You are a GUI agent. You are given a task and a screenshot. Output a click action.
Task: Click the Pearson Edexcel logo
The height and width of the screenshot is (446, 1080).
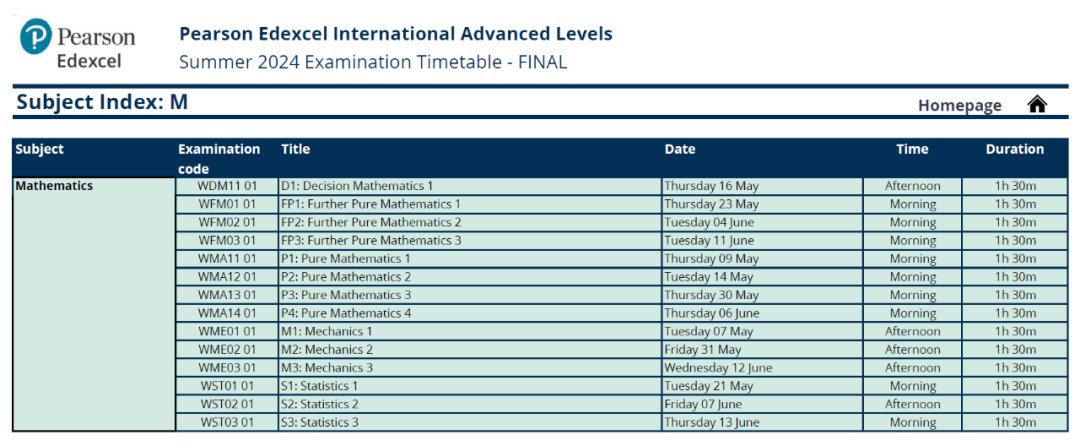tap(78, 45)
